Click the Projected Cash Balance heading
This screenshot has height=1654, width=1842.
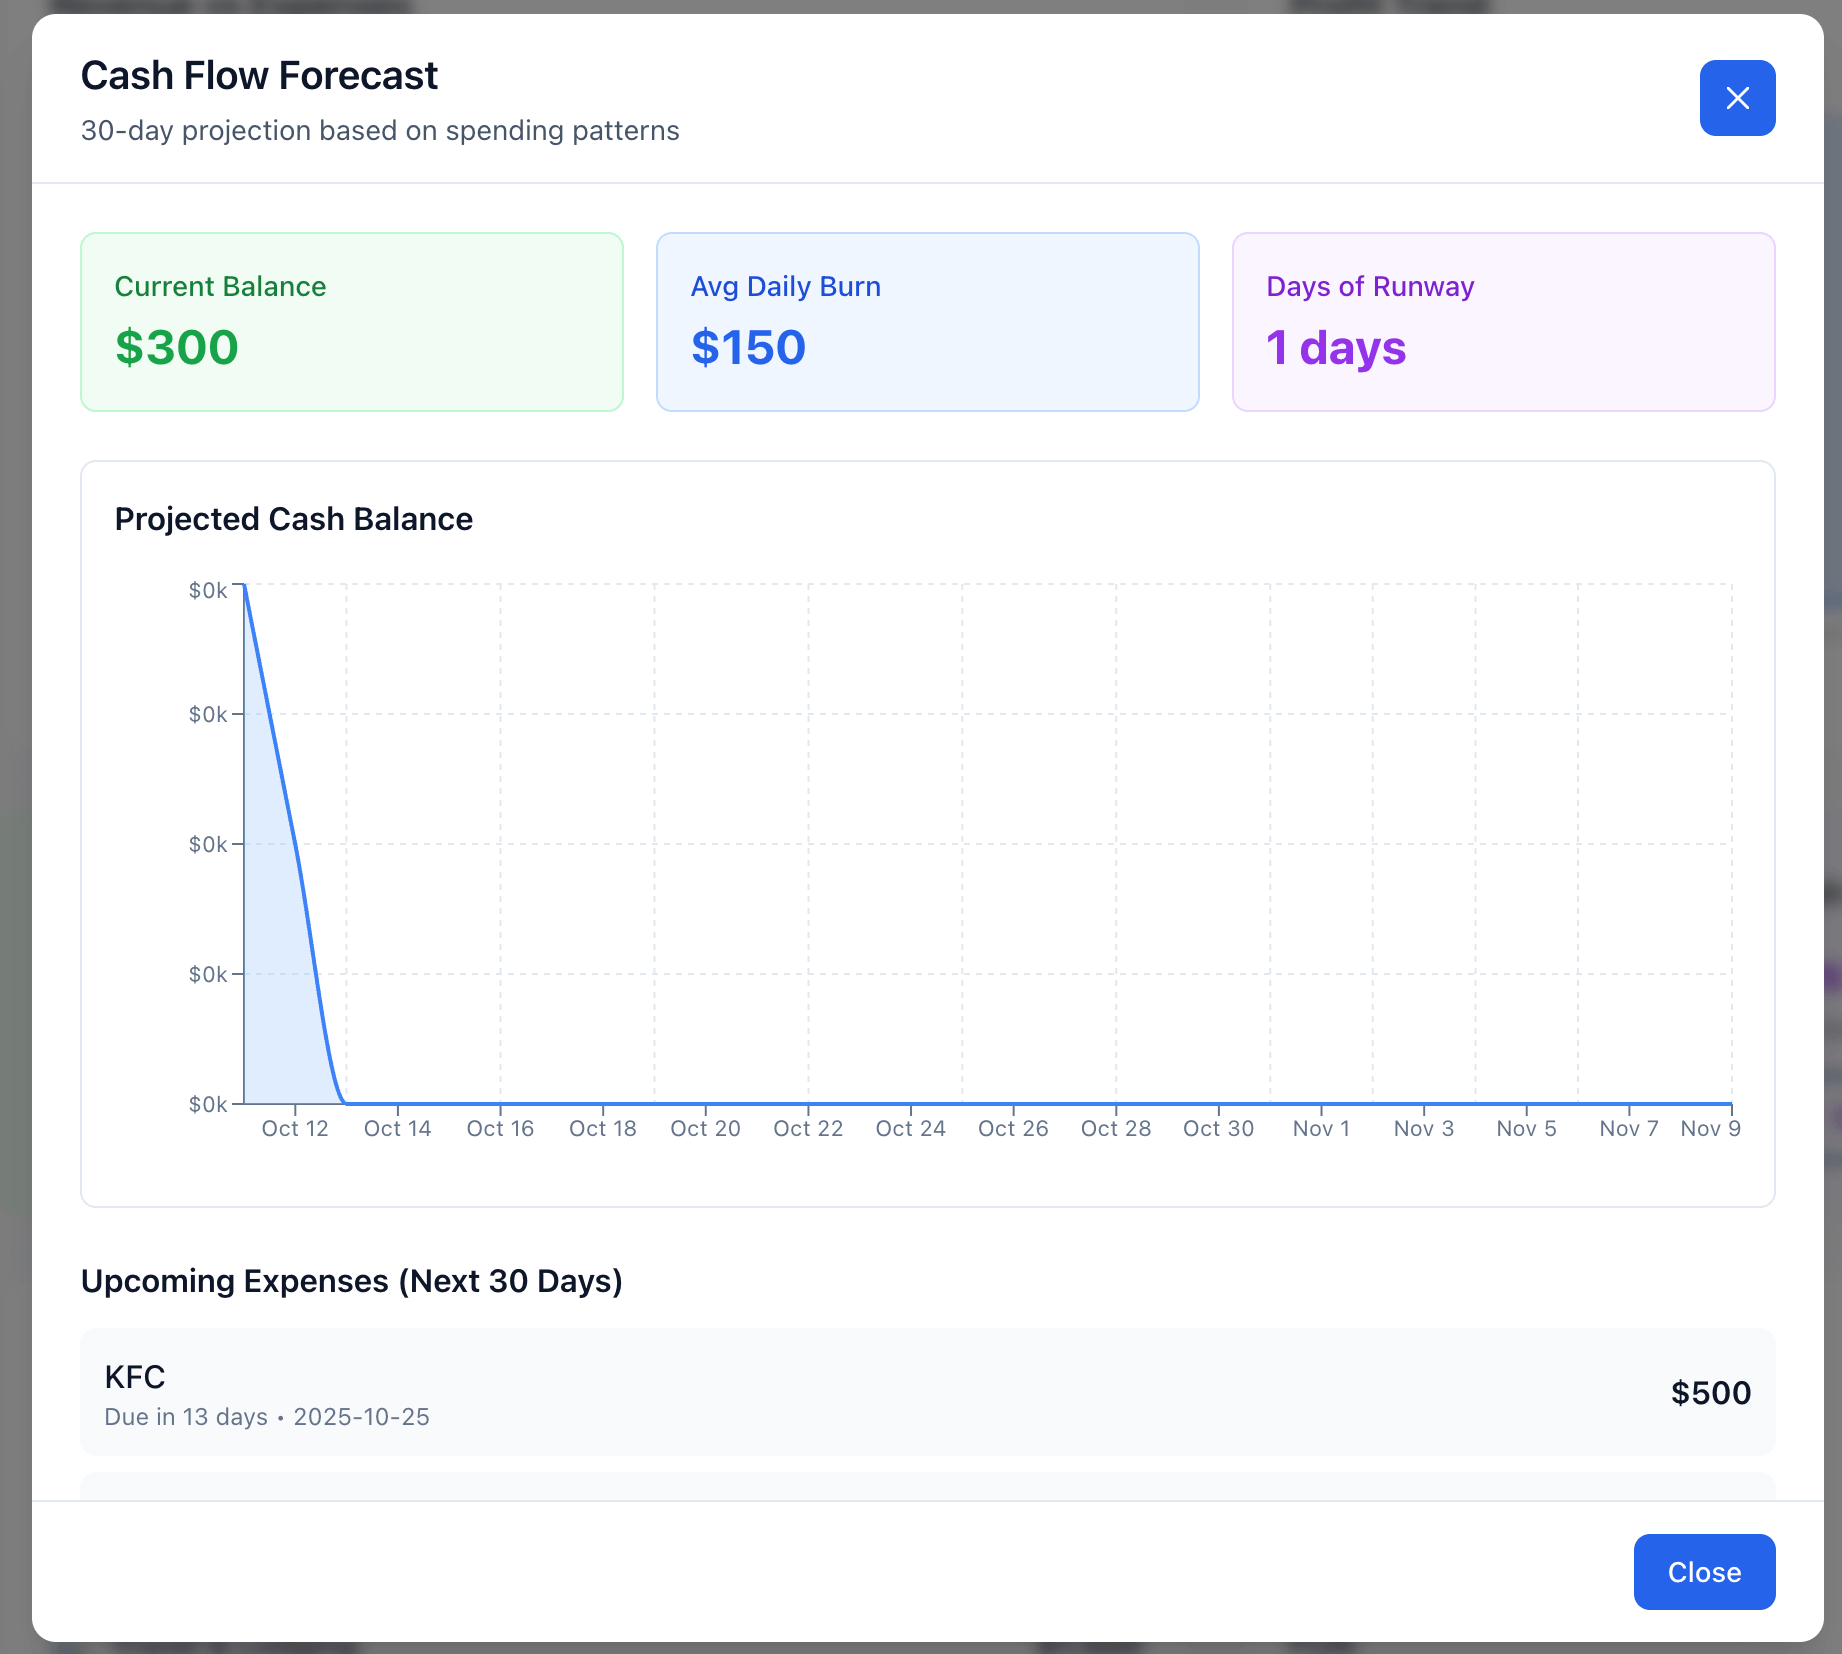click(294, 519)
